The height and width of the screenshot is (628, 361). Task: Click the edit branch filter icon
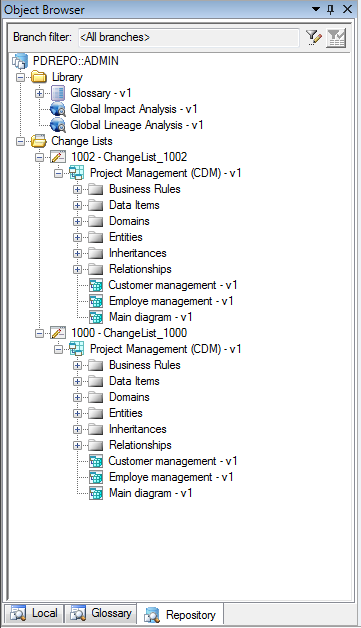click(314, 38)
